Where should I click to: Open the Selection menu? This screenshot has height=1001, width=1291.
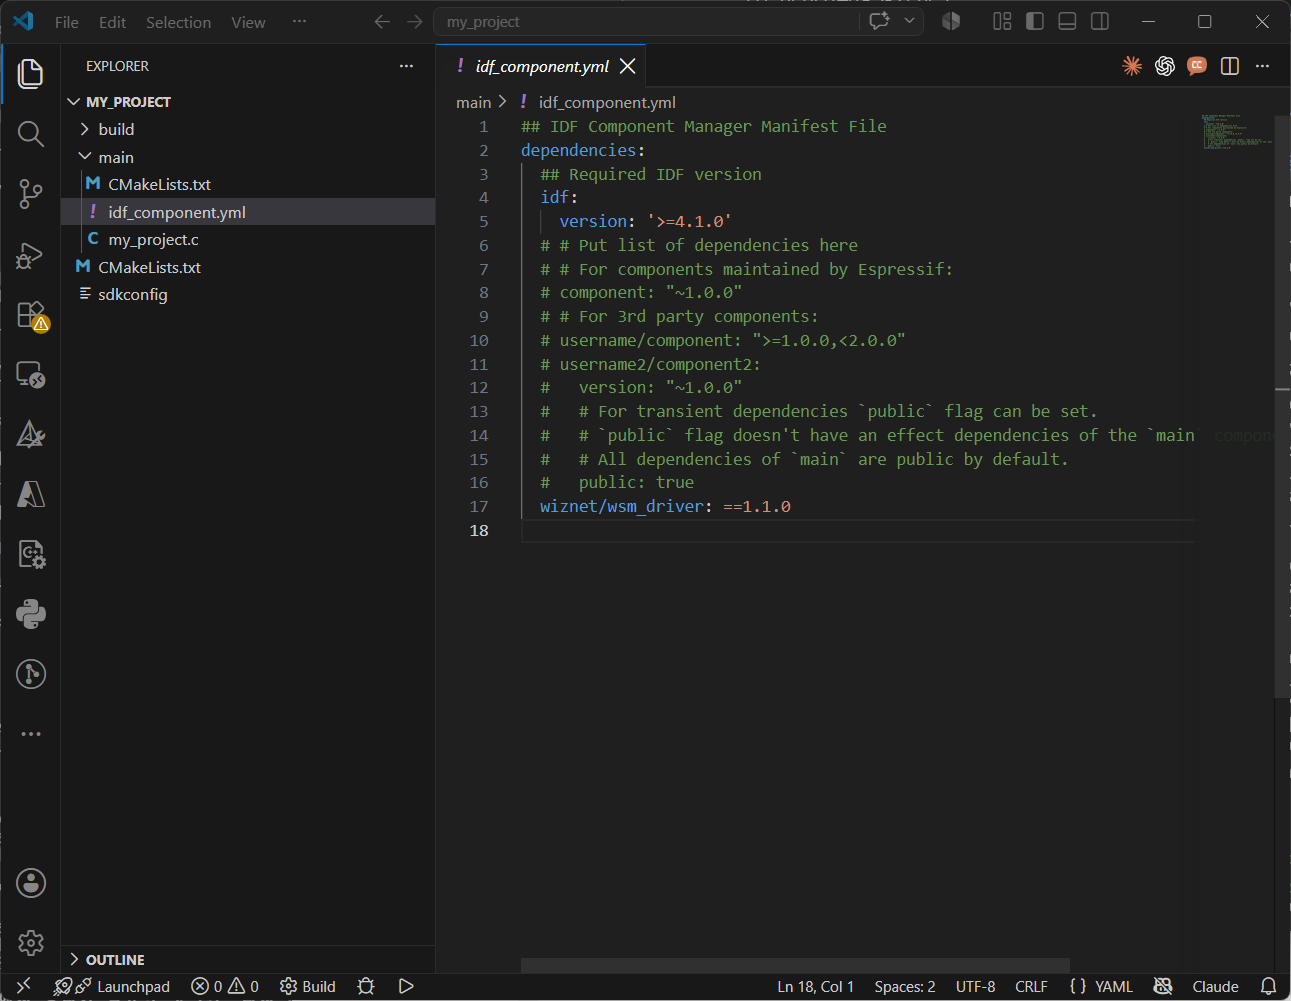point(178,22)
